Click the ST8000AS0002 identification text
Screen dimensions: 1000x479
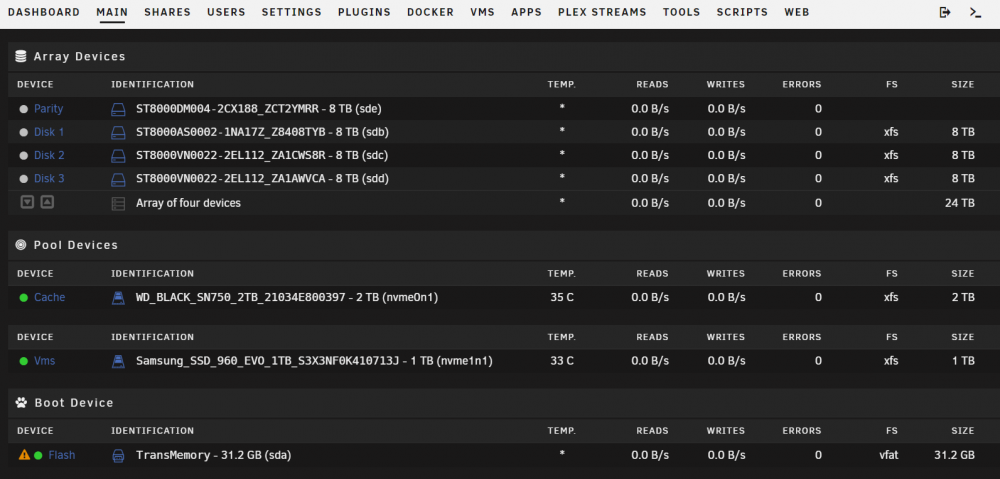[263, 132]
